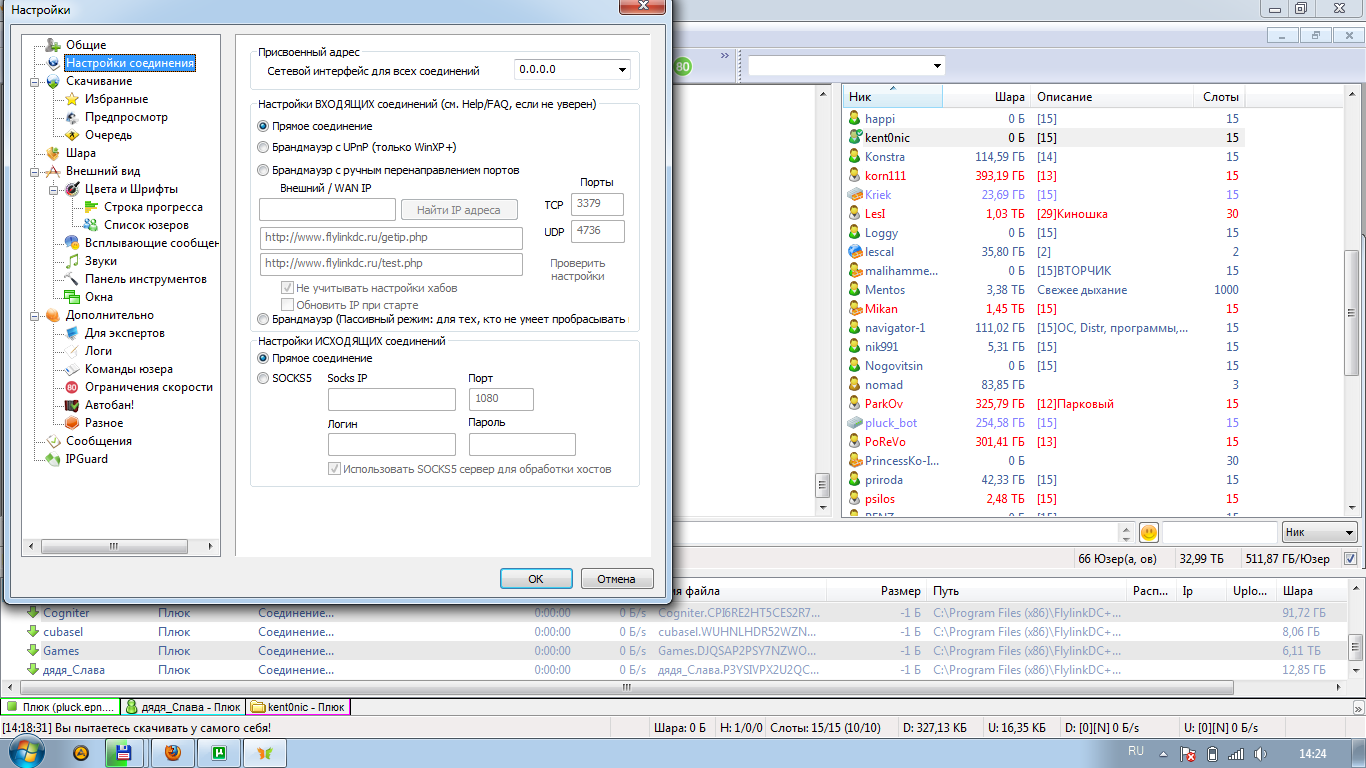The height and width of the screenshot is (768, 1366).
Task: Open the IPGuard icon entry
Action: click(53, 459)
